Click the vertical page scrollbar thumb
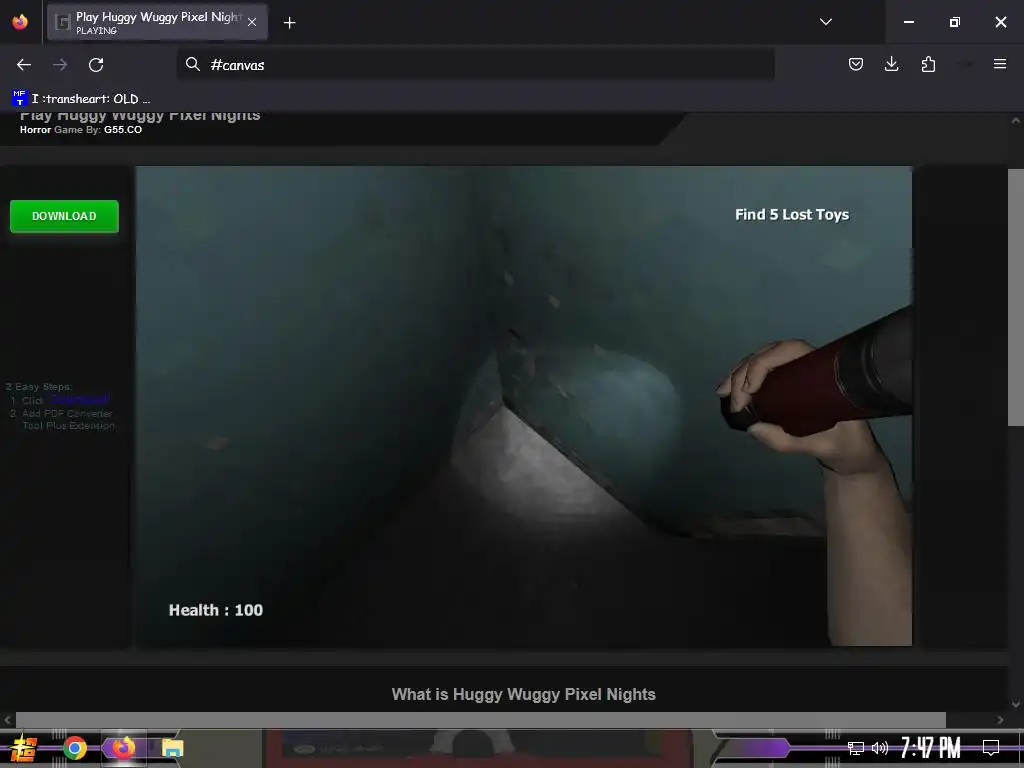The image size is (1024, 768). (1016, 297)
